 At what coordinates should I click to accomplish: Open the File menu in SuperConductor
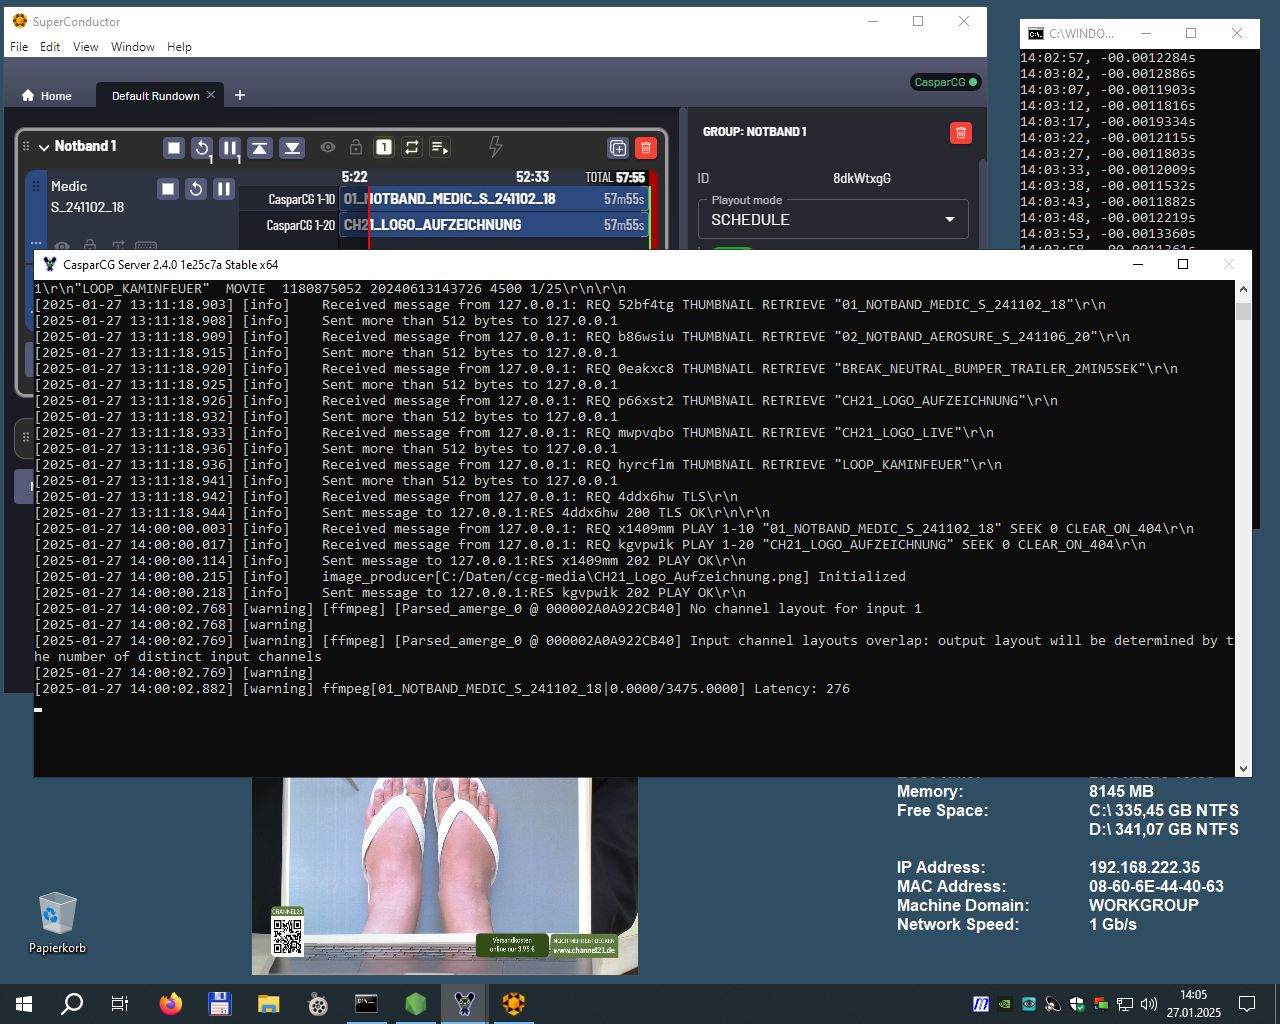pos(19,47)
